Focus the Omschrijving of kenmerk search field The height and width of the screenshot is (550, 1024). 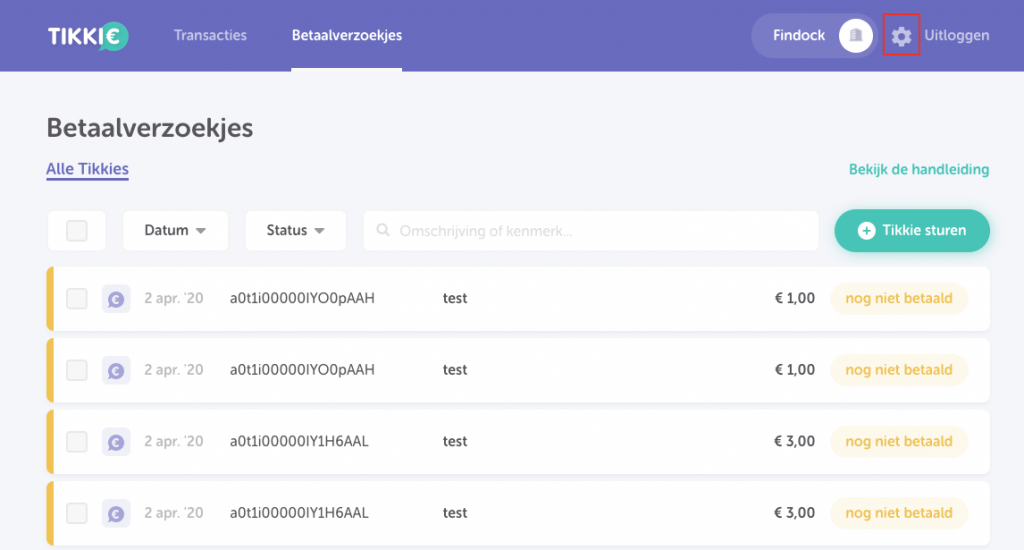click(x=600, y=231)
